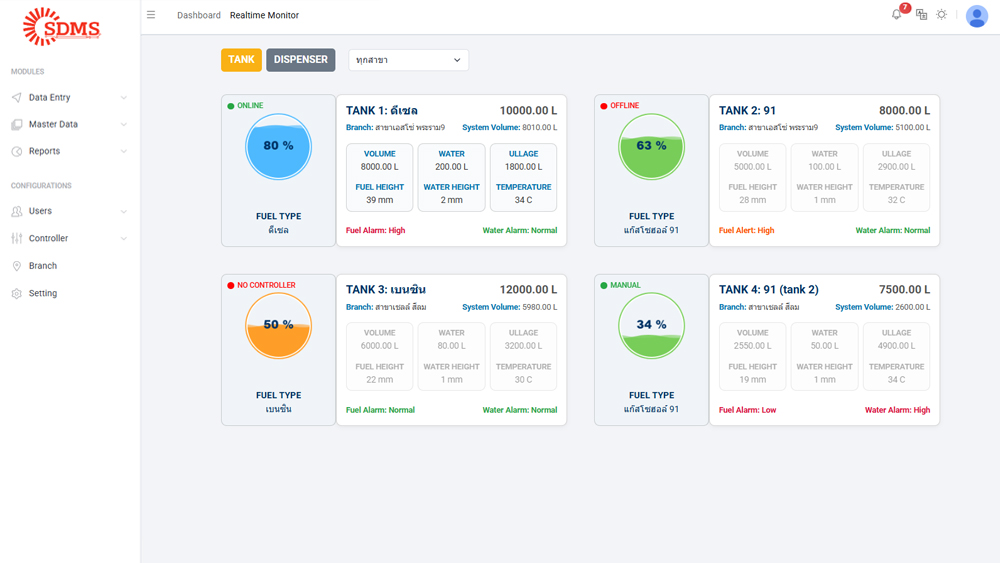
Task: Click Tank 3 50% orange gauge
Action: (x=278, y=326)
